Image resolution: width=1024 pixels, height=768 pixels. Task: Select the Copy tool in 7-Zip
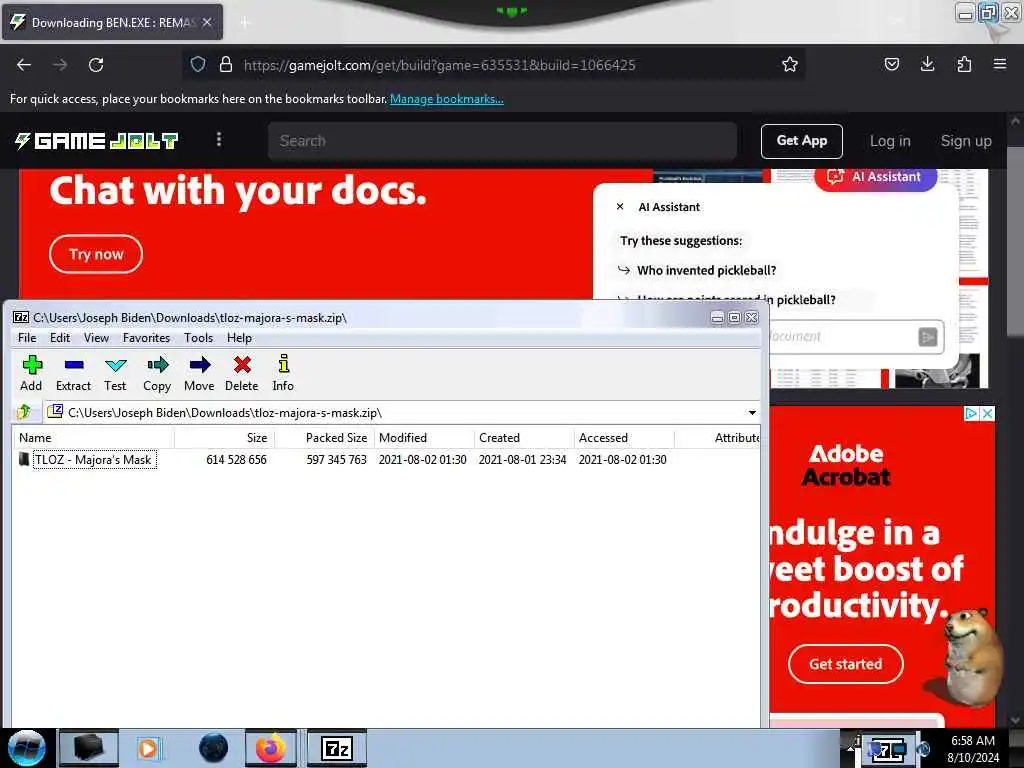click(x=157, y=373)
